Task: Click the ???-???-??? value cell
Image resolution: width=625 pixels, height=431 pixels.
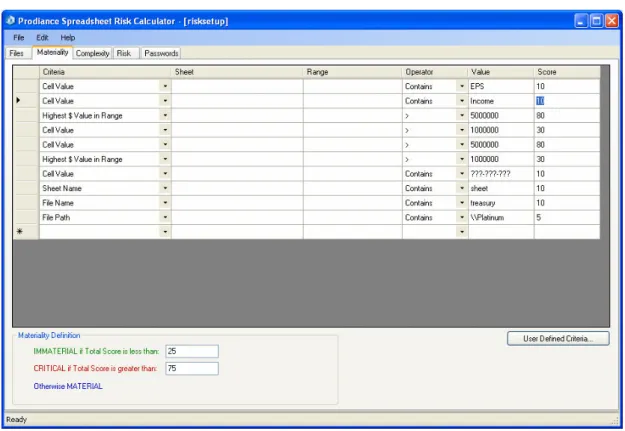Action: 501,173
